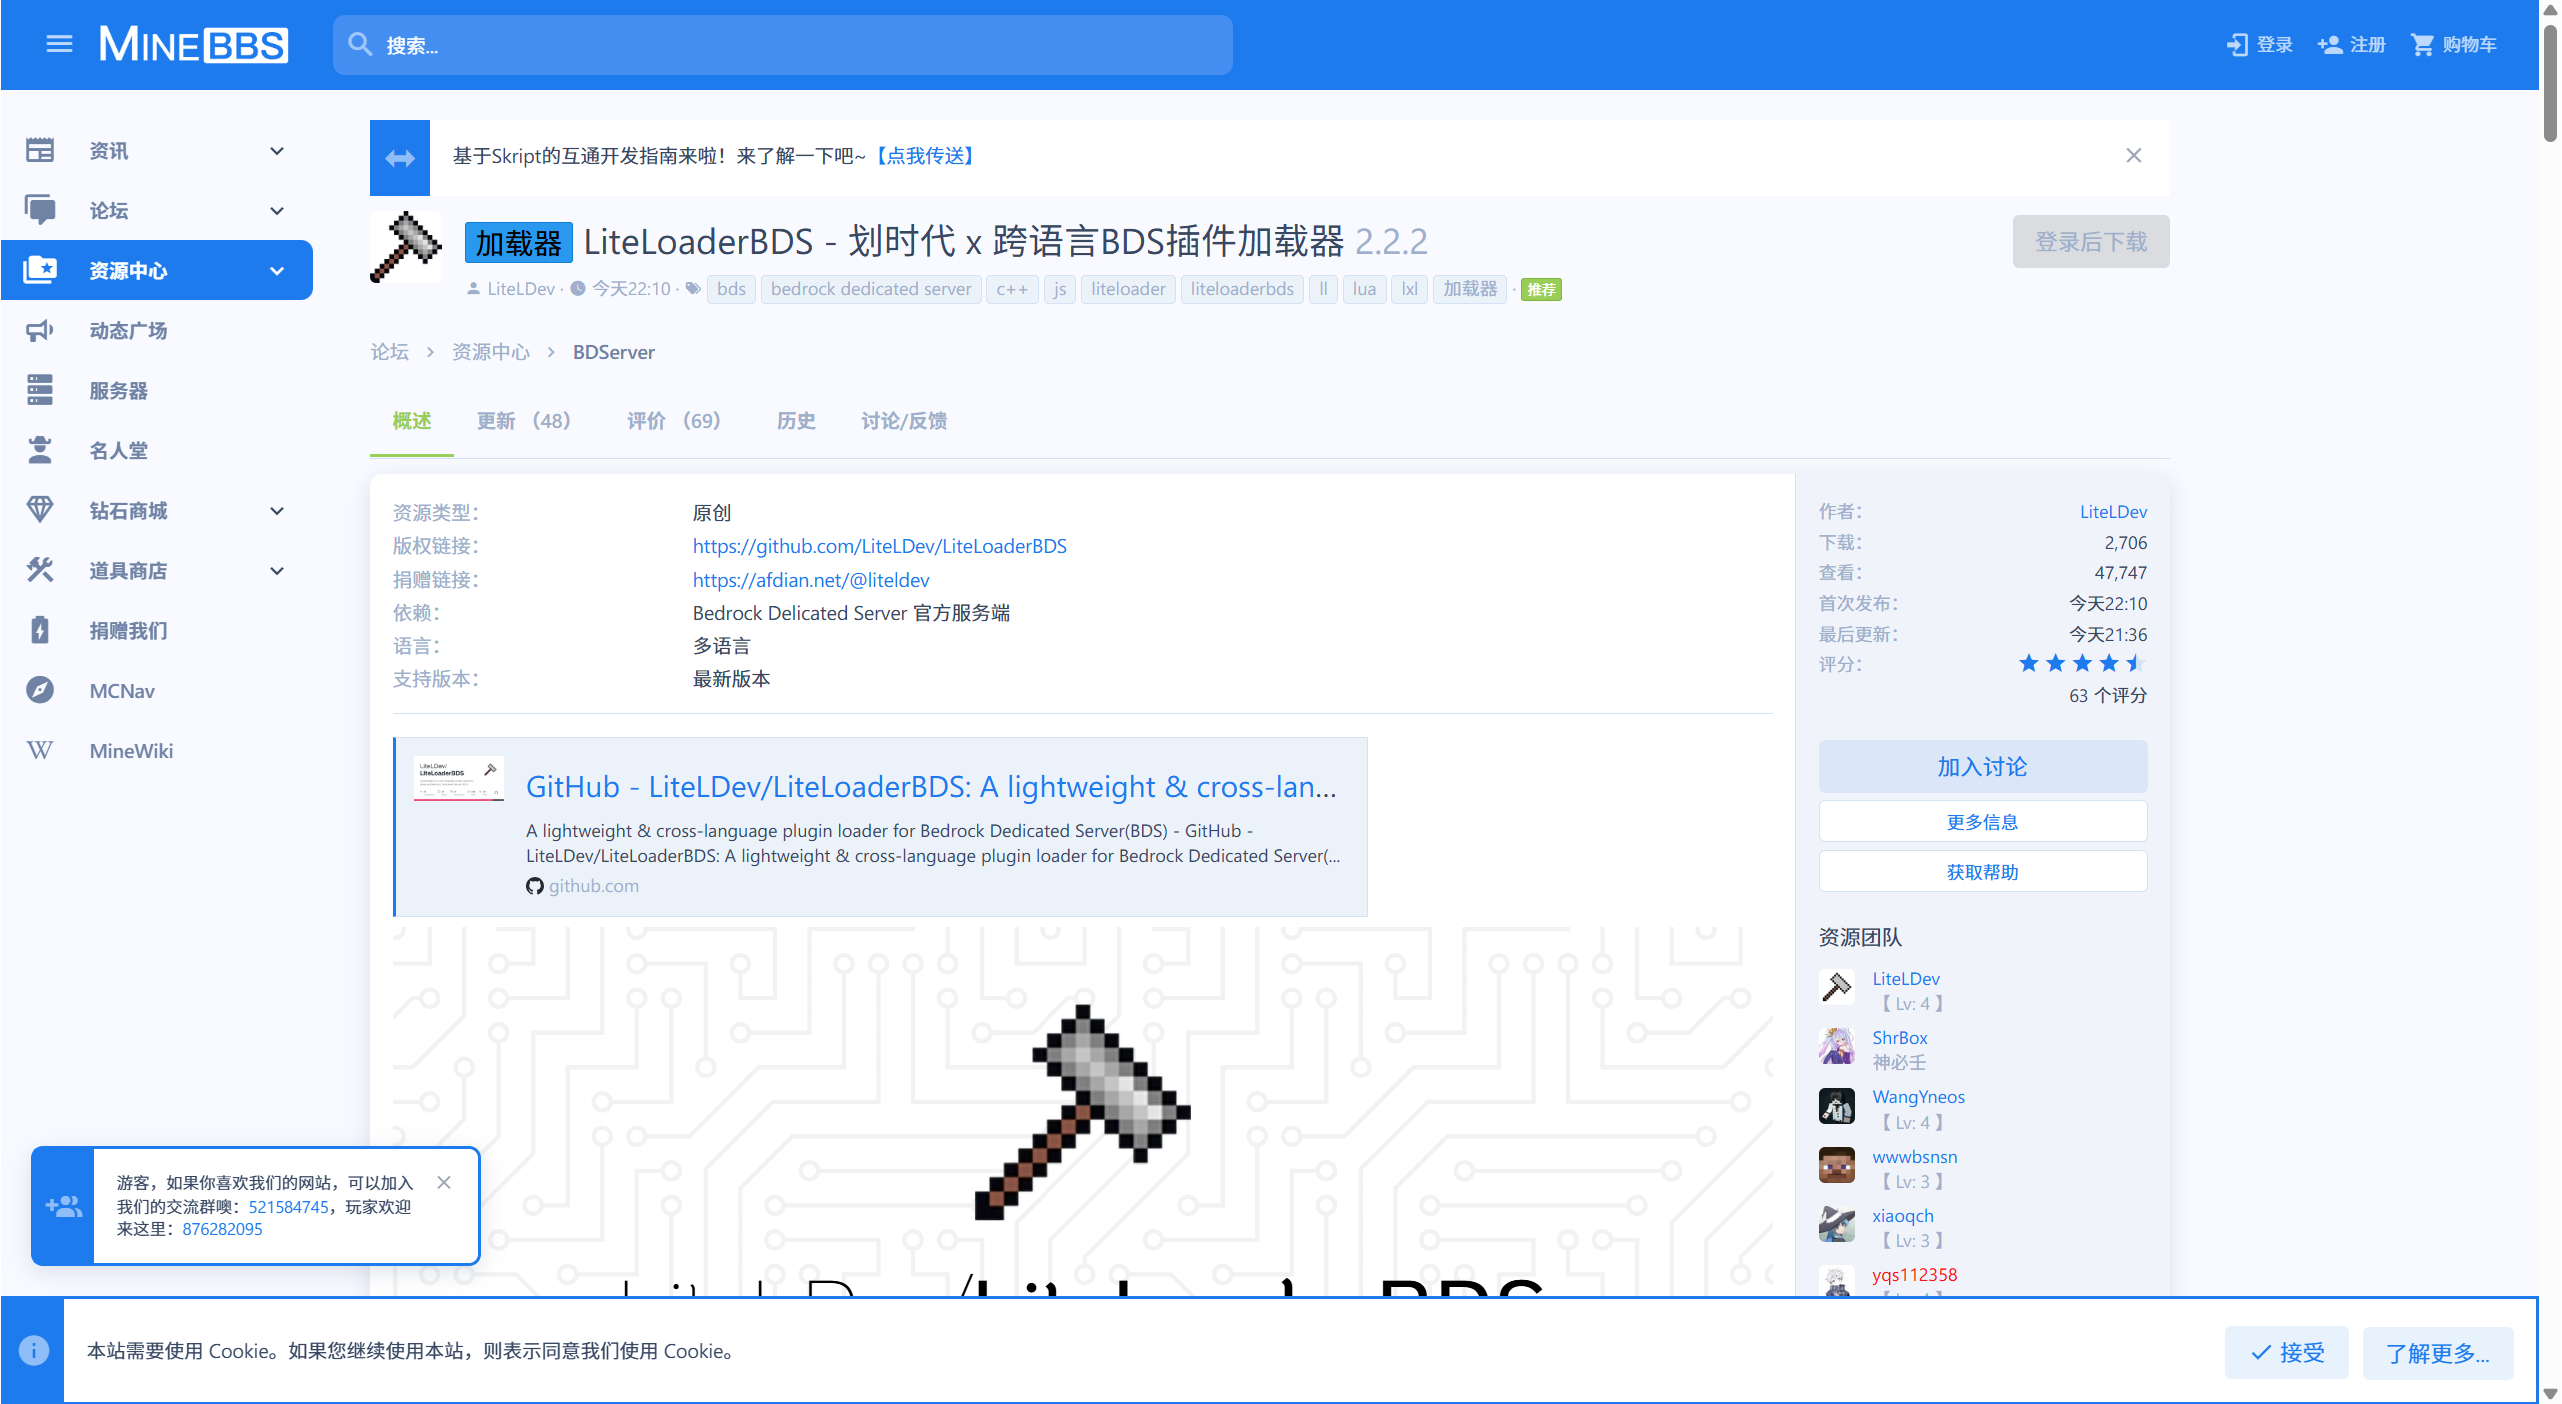Click the hammer resource icon beside title
The image size is (2562, 1404).
(x=405, y=247)
